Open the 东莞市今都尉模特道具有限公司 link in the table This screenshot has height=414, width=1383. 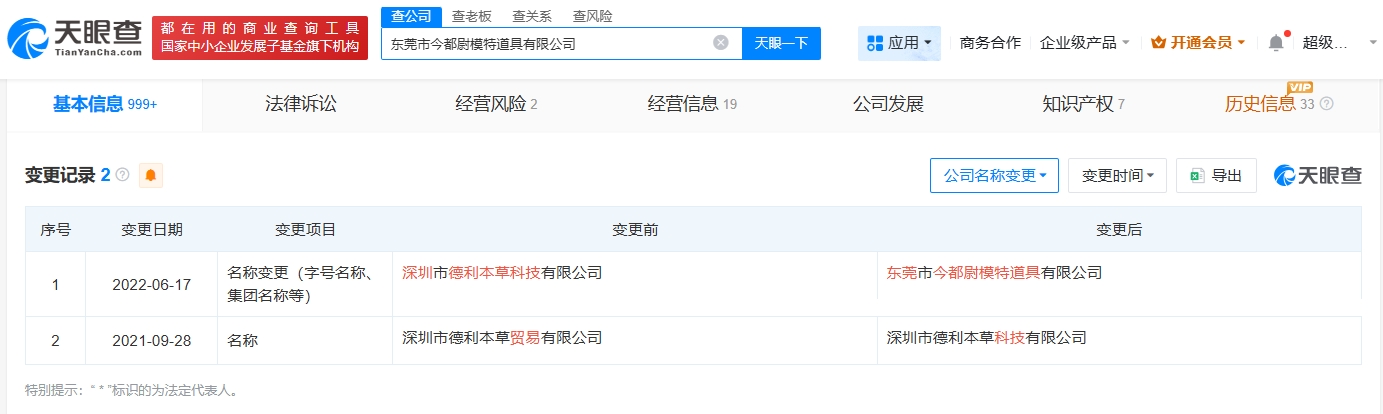pyautogui.click(x=994, y=272)
